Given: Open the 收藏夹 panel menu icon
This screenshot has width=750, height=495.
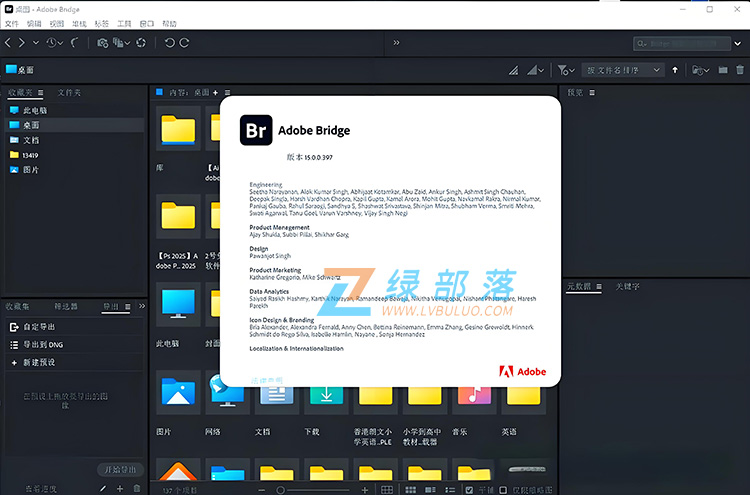Looking at the screenshot, I should 41,92.
